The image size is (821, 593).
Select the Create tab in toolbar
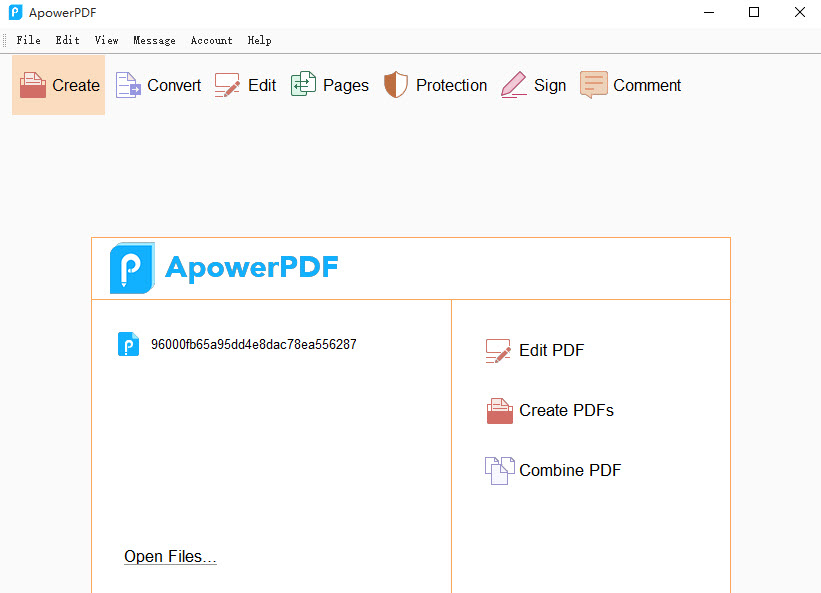click(59, 85)
